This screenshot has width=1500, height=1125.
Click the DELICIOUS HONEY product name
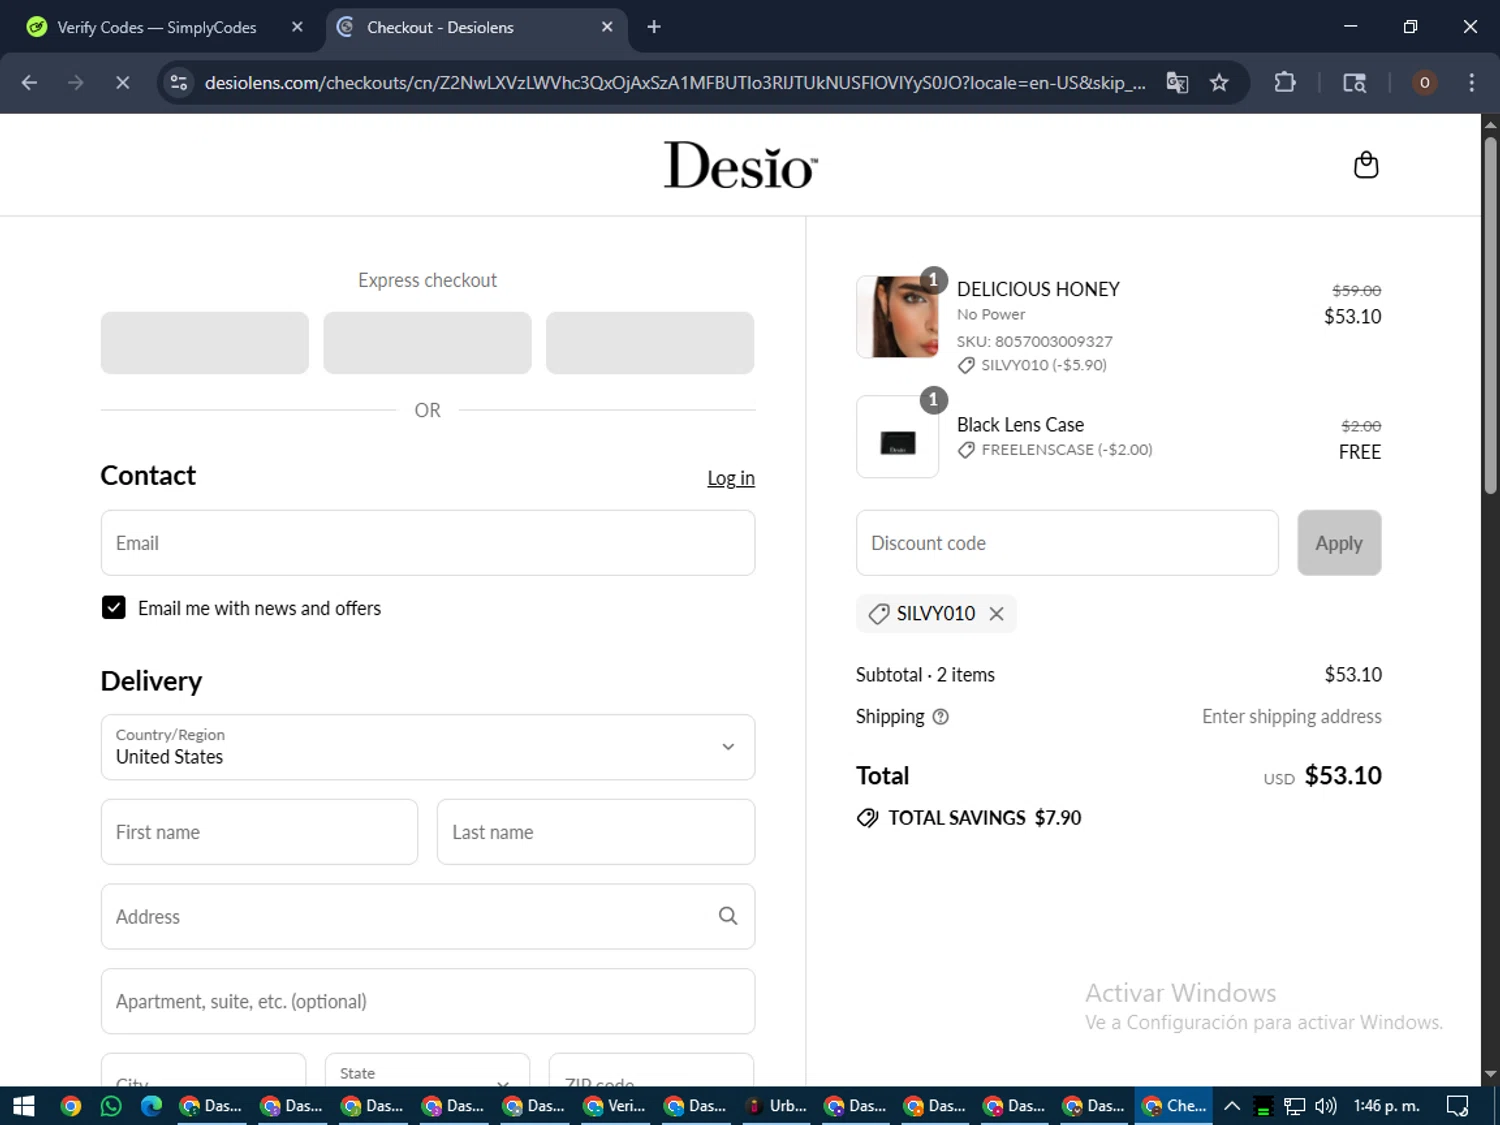(1038, 289)
